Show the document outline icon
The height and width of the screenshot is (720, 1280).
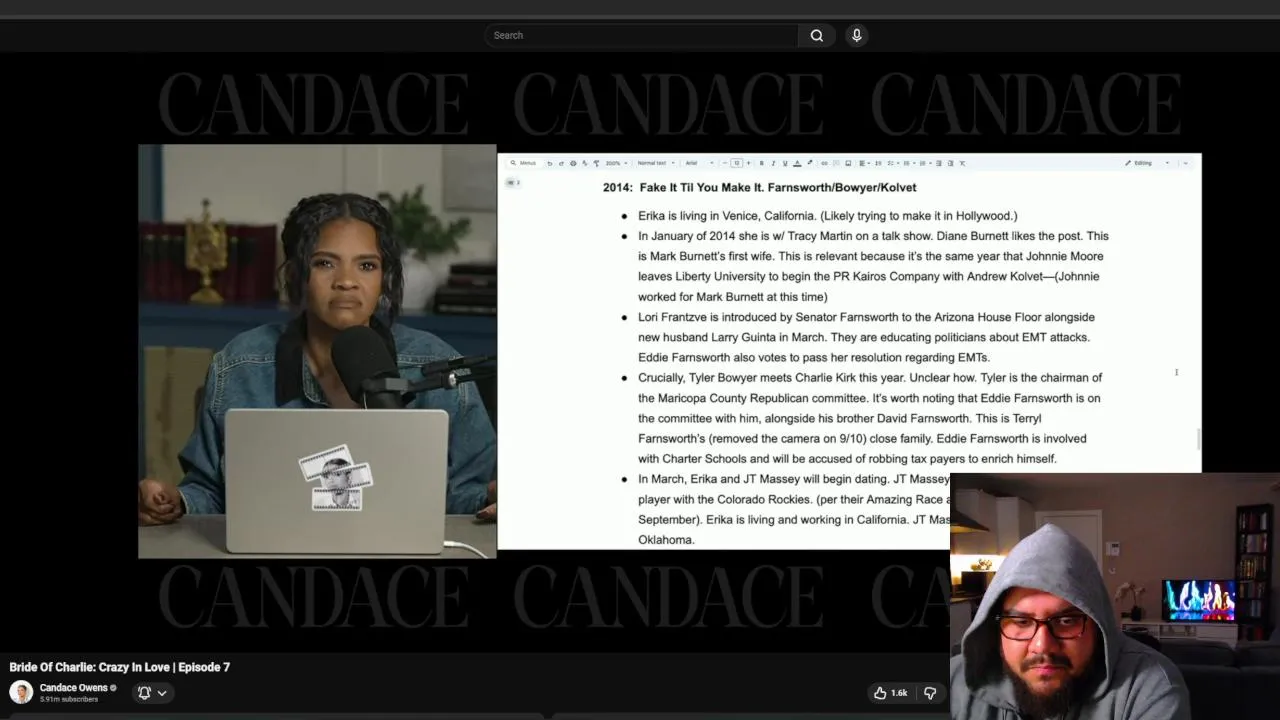(512, 182)
